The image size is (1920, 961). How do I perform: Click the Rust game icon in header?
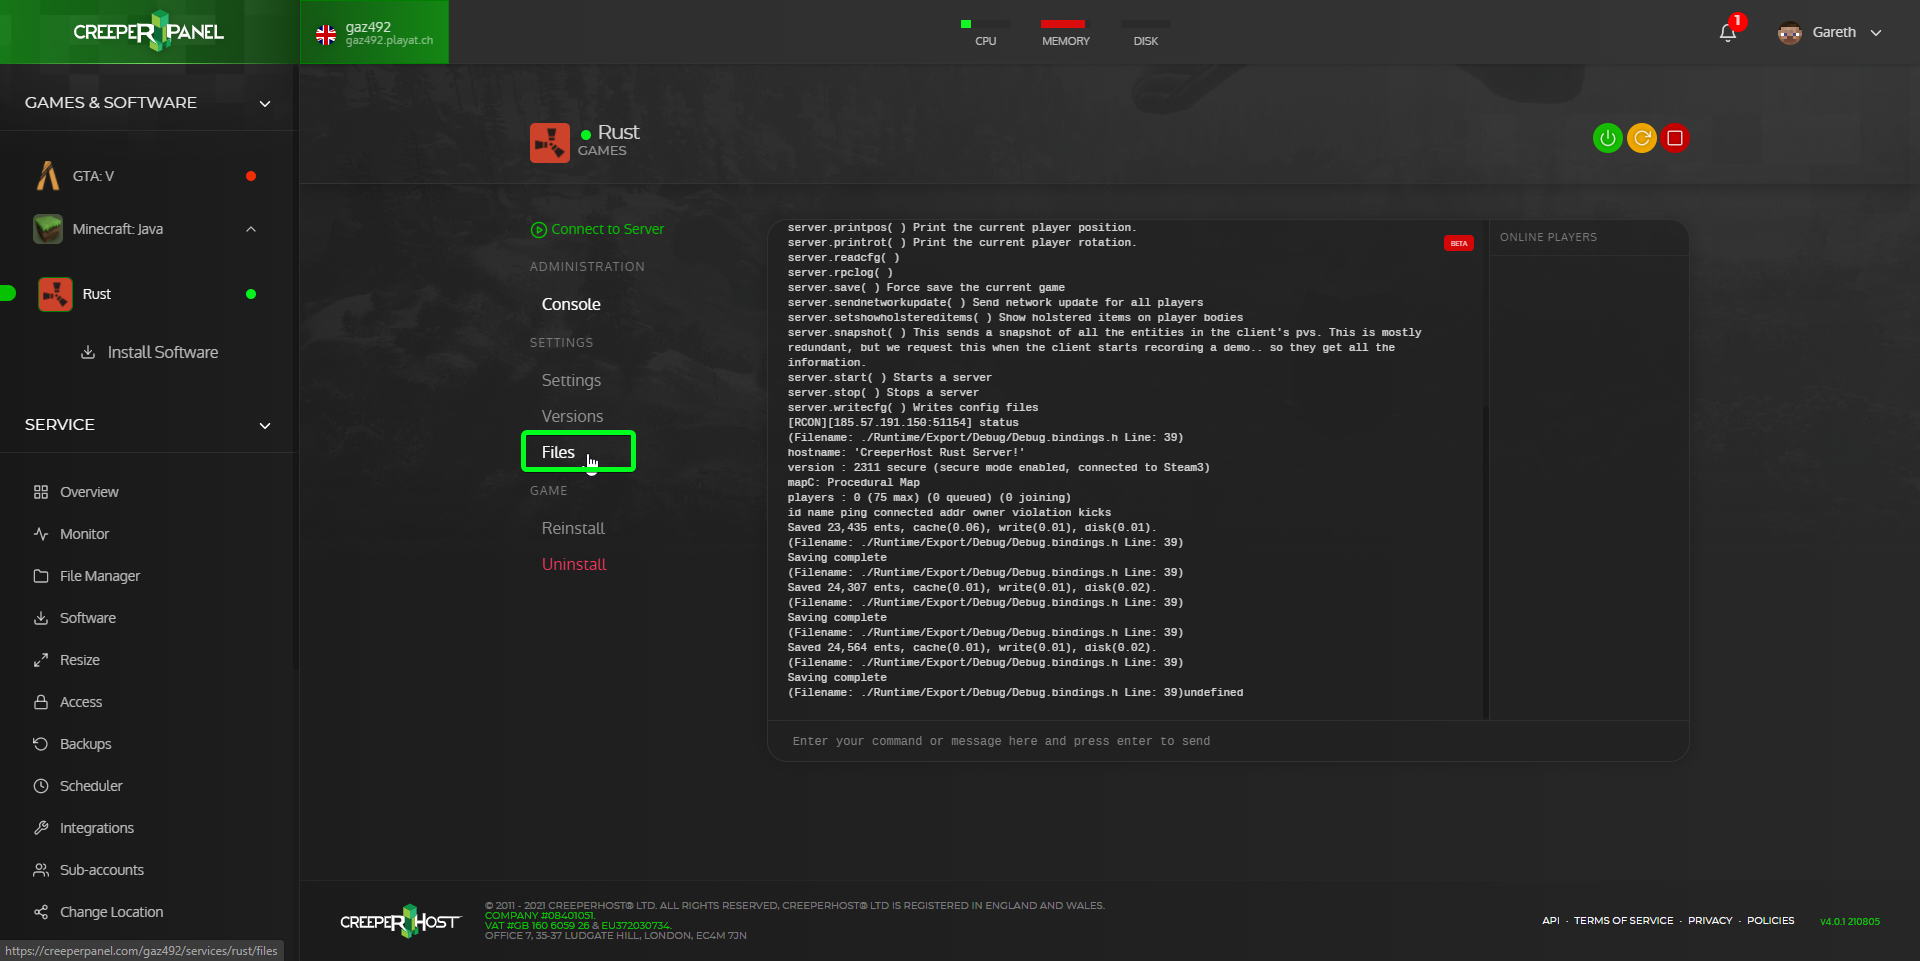click(x=549, y=143)
